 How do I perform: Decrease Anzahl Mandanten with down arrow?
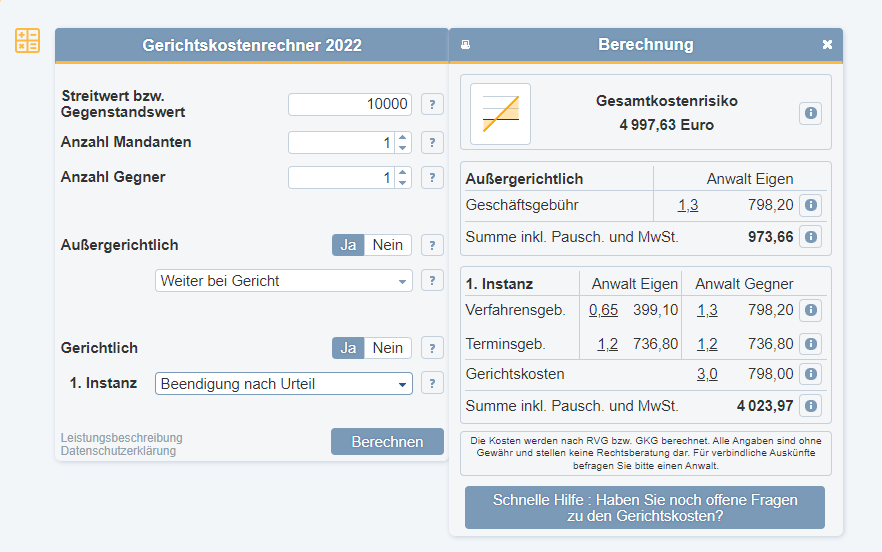pos(403,148)
